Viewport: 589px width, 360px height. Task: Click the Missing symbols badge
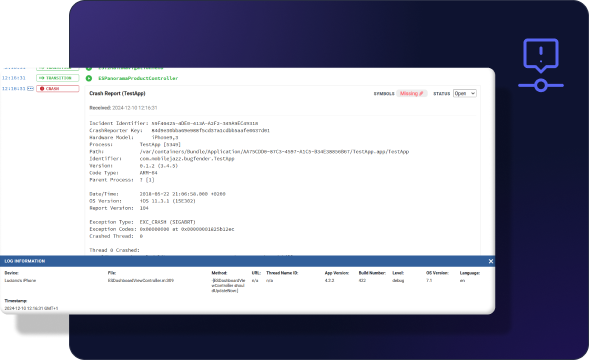(x=411, y=93)
